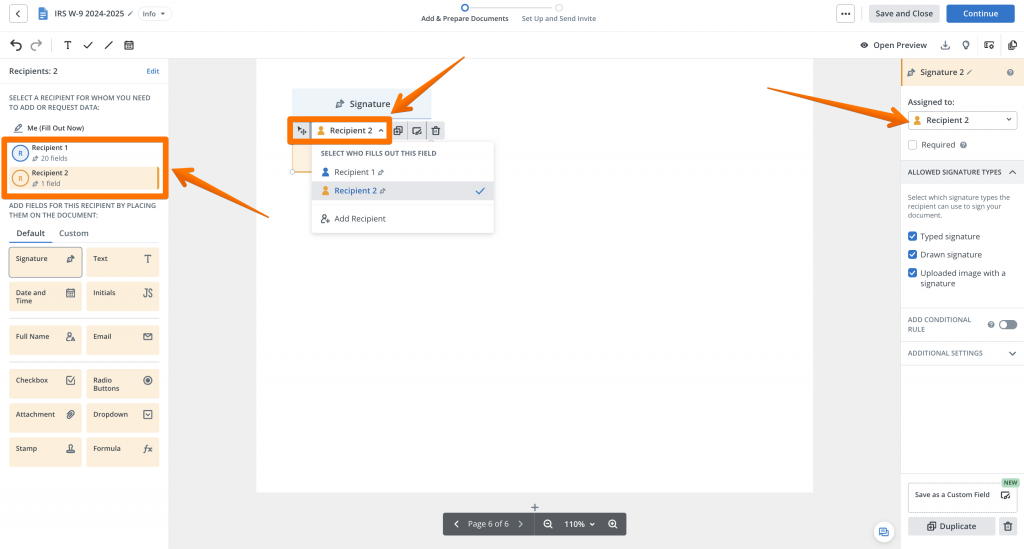
Task: Open the 110% zoom level dropdown
Action: (x=579, y=524)
